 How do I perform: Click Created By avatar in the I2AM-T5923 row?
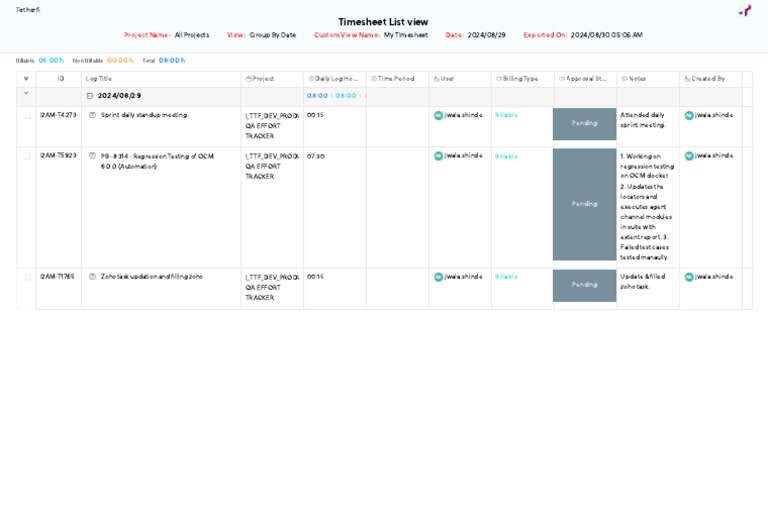[689, 156]
